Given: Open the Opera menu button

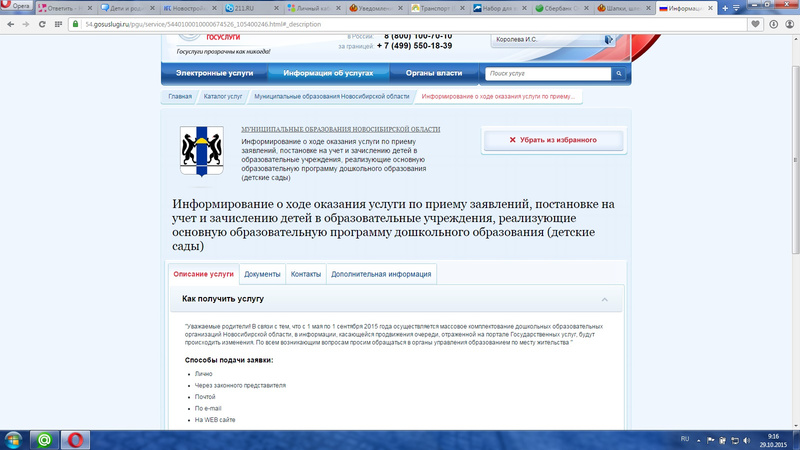Looking at the screenshot, I should click(16, 6).
